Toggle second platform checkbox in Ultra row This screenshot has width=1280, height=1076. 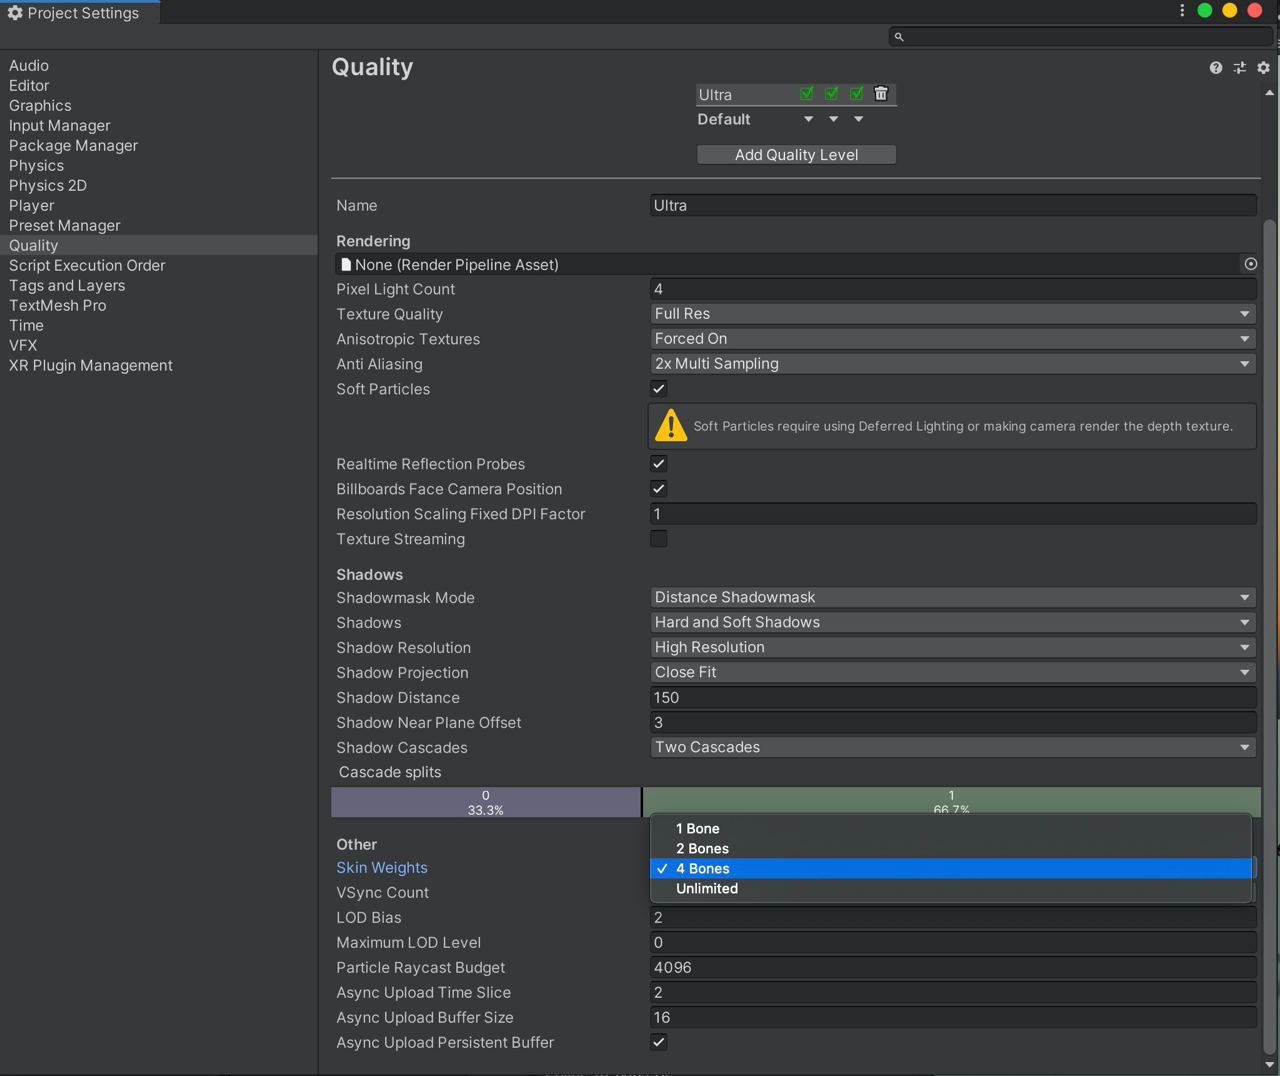[832, 93]
